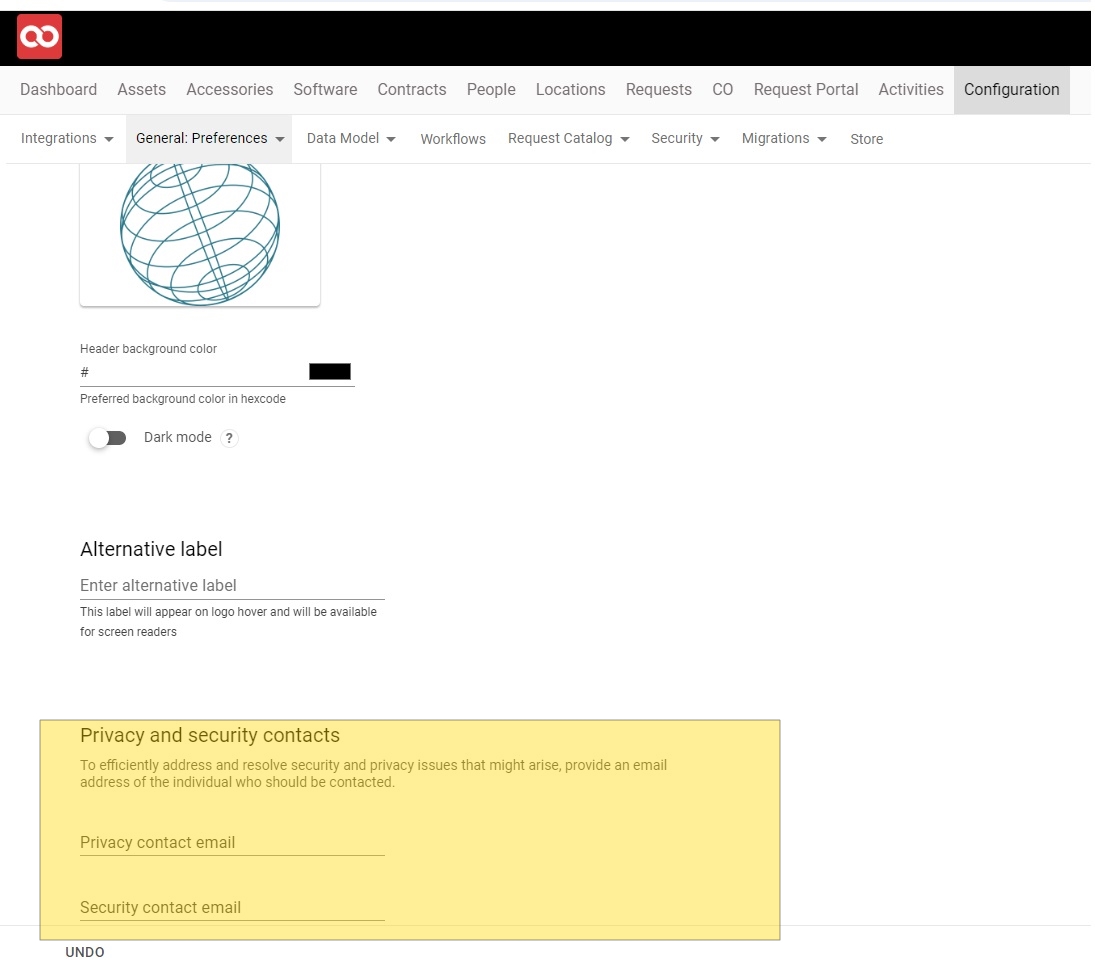Click the red infinity logo

pyautogui.click(x=39, y=36)
